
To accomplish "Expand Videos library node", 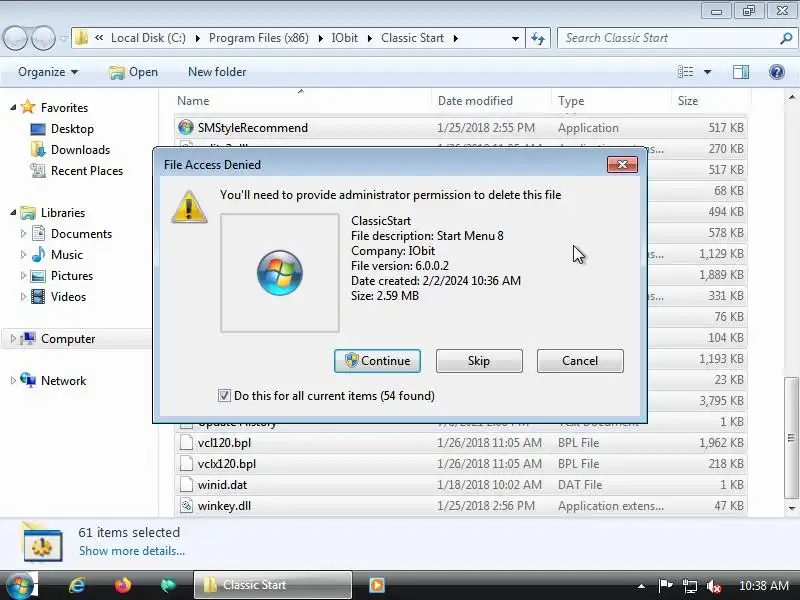I will pyautogui.click(x=23, y=296).
